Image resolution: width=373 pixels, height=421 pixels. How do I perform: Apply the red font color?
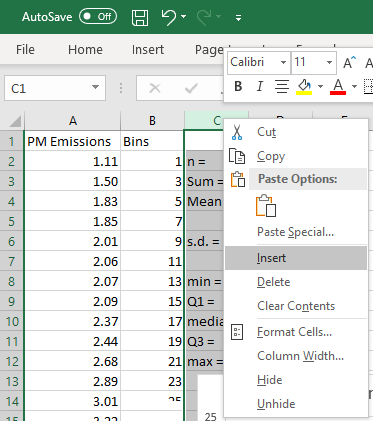338,87
